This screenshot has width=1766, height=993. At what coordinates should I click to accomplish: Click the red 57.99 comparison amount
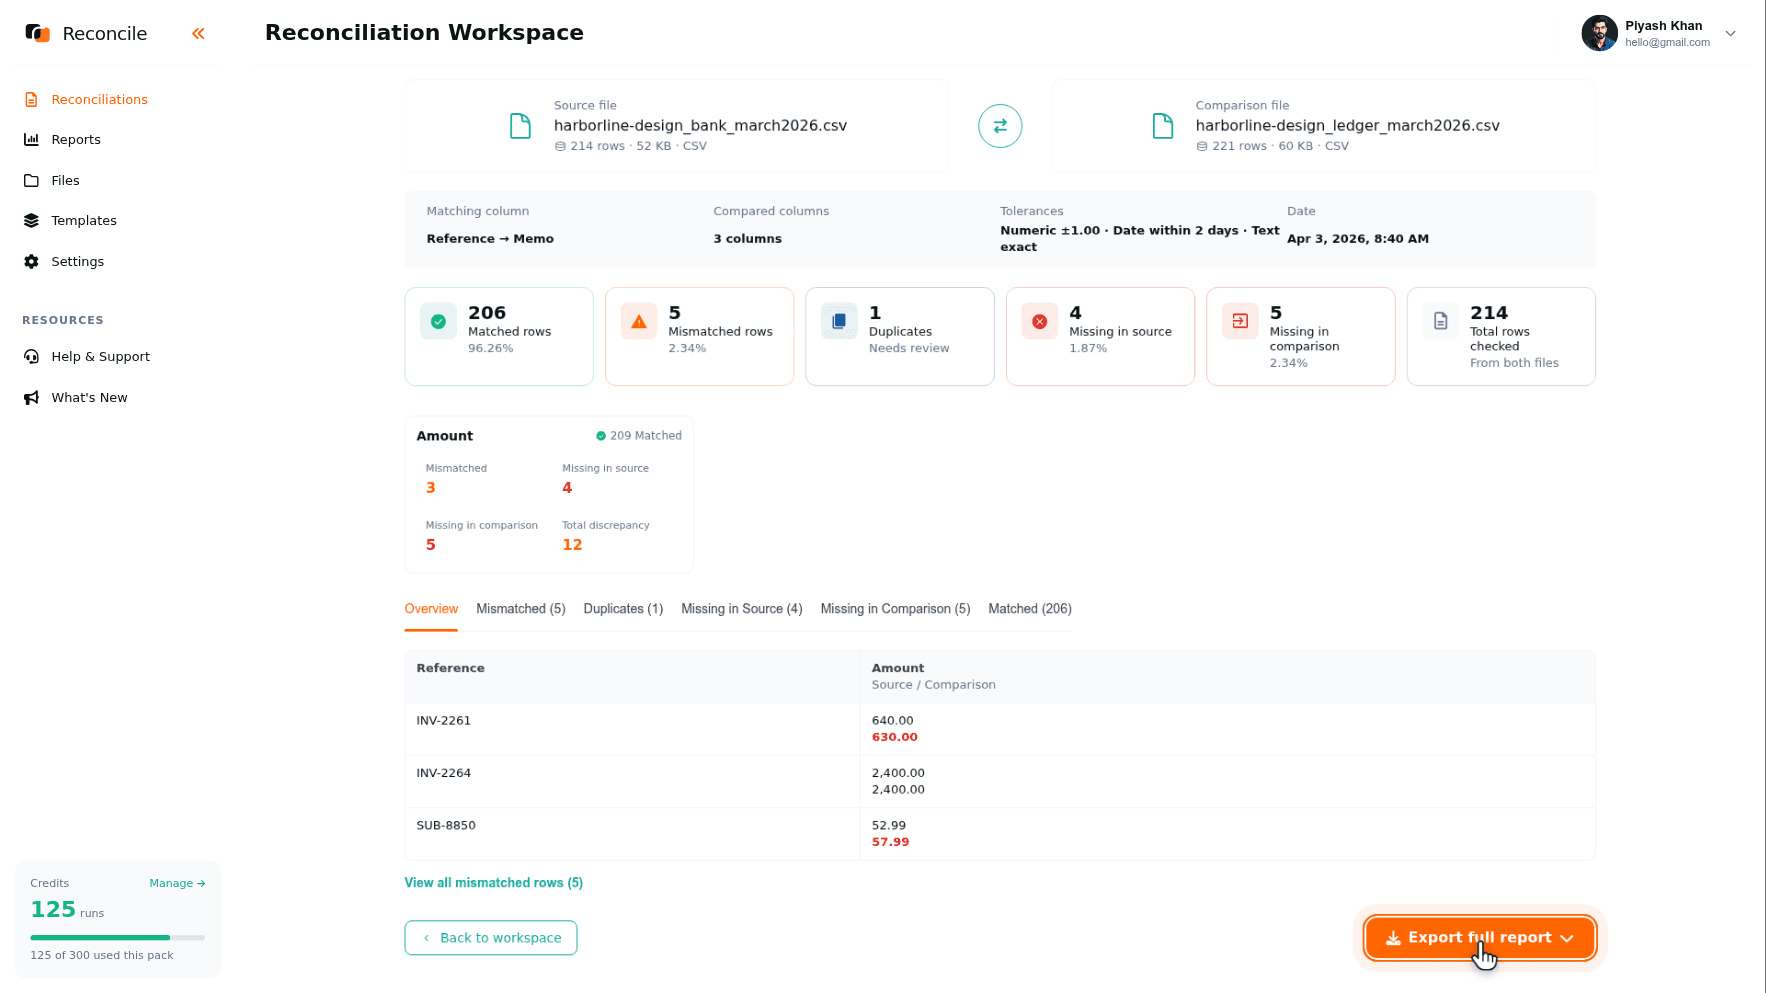pyautogui.click(x=891, y=843)
